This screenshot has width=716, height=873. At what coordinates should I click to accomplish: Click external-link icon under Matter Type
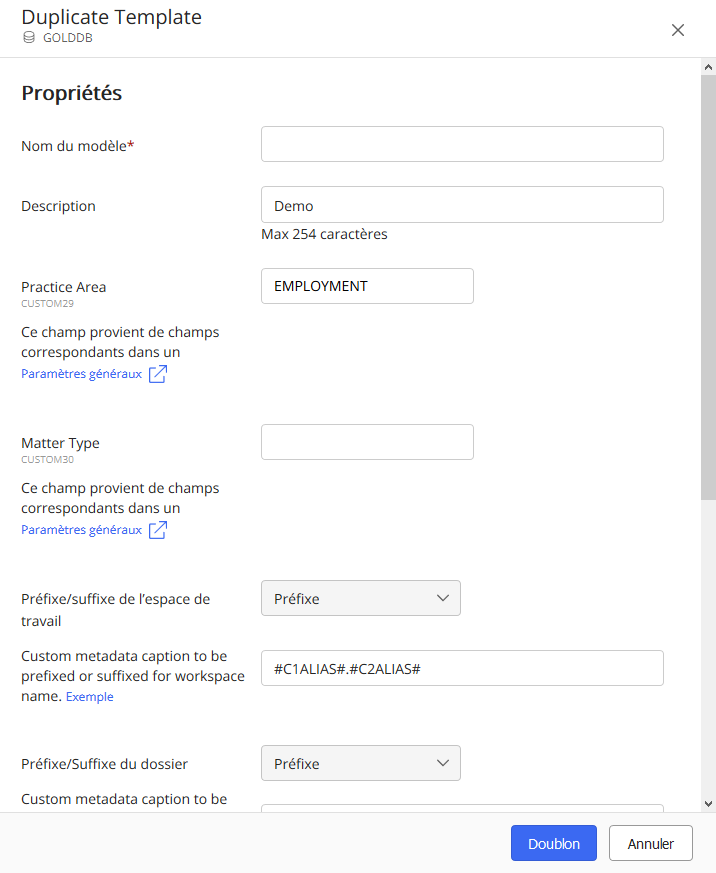click(158, 530)
